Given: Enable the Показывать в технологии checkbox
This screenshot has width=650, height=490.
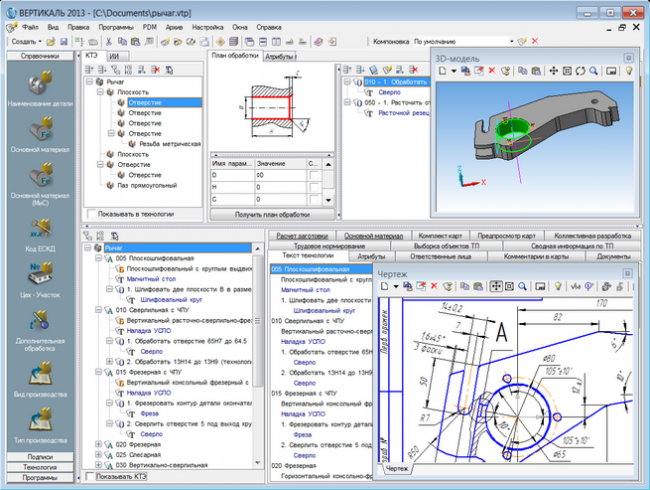Looking at the screenshot, I should [92, 214].
